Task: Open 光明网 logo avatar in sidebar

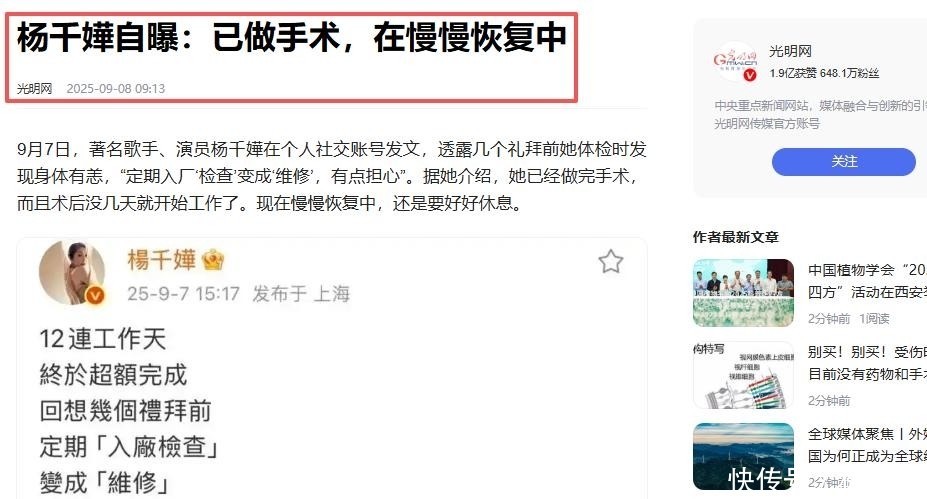Action: (x=735, y=61)
